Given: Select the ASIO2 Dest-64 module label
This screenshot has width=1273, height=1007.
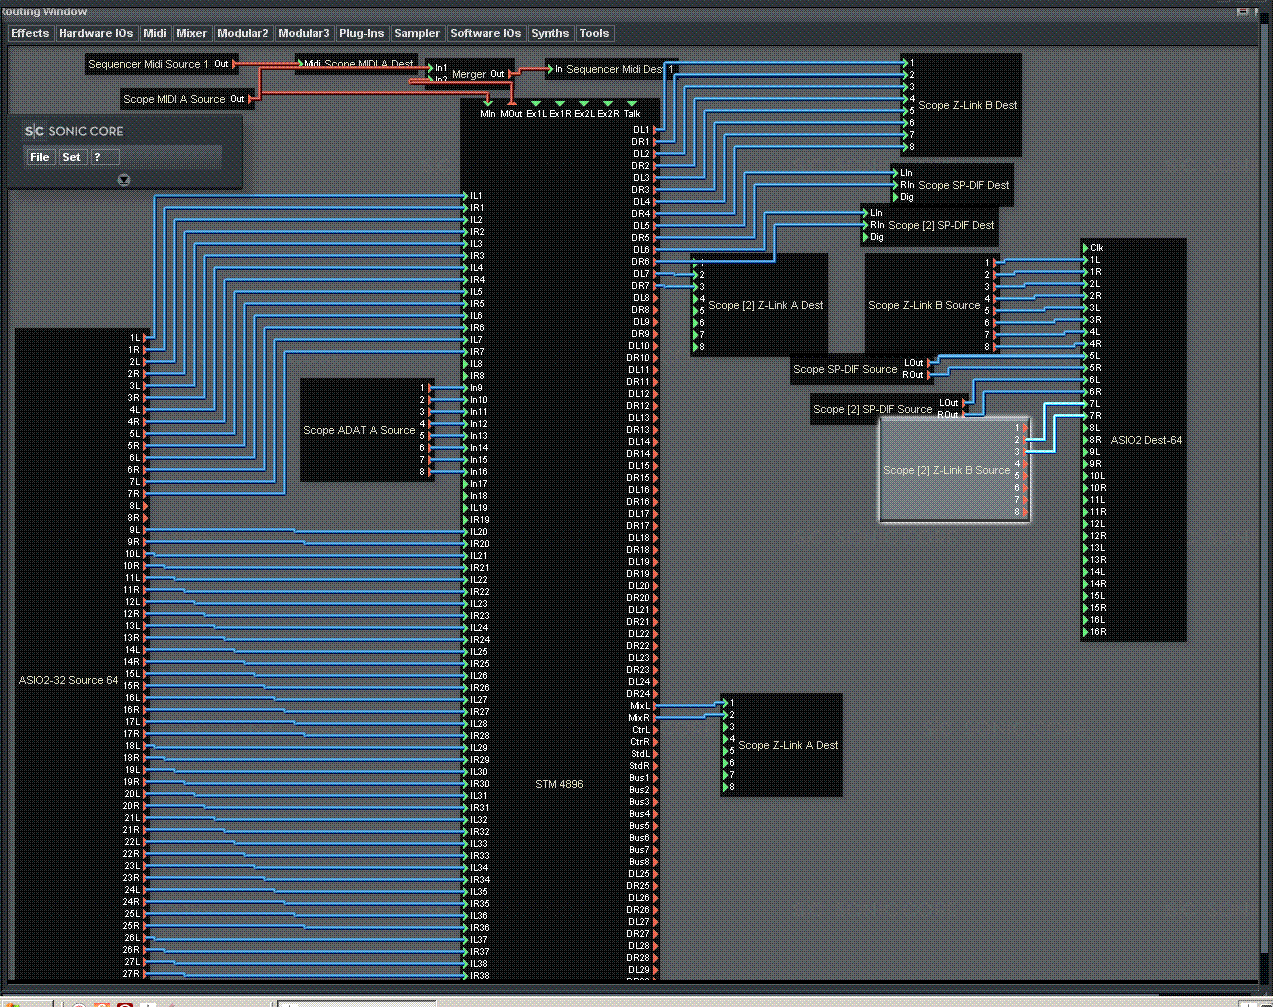Looking at the screenshot, I should coord(1146,440).
